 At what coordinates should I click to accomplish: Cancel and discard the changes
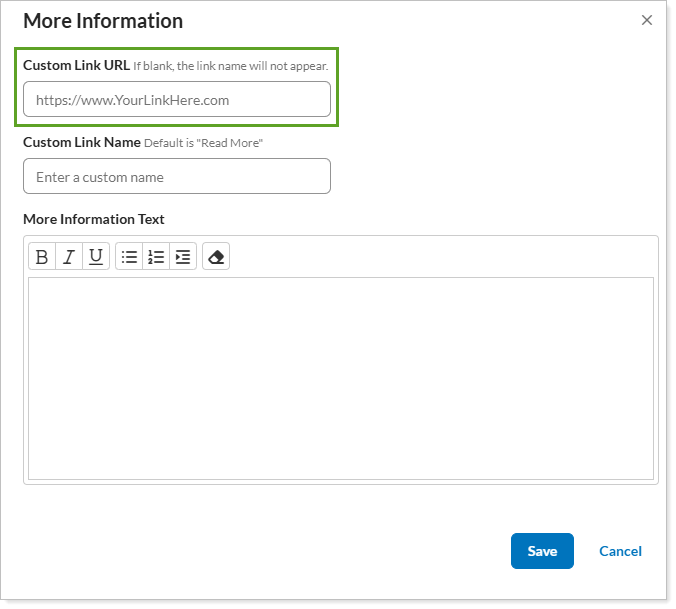tap(620, 551)
